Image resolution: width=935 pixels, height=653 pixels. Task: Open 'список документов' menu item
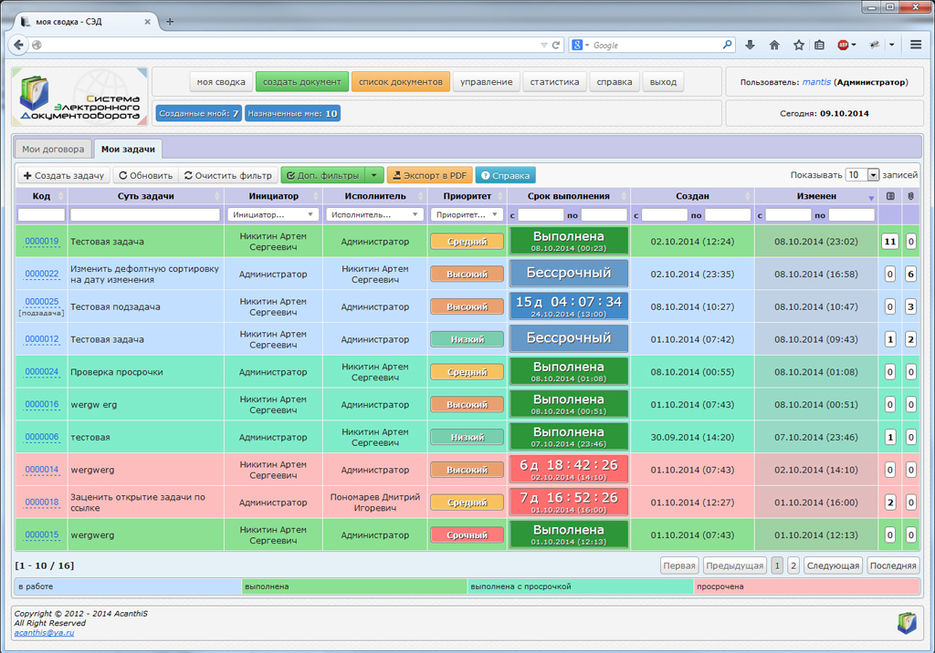(400, 82)
